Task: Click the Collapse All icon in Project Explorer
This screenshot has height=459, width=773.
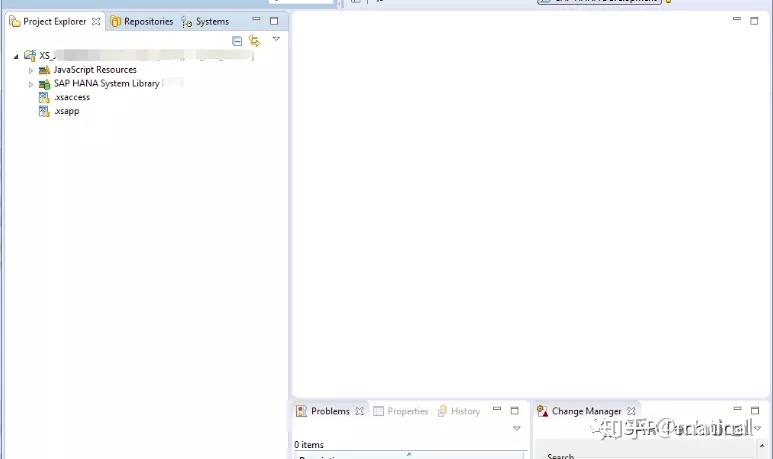Action: pyautogui.click(x=237, y=41)
